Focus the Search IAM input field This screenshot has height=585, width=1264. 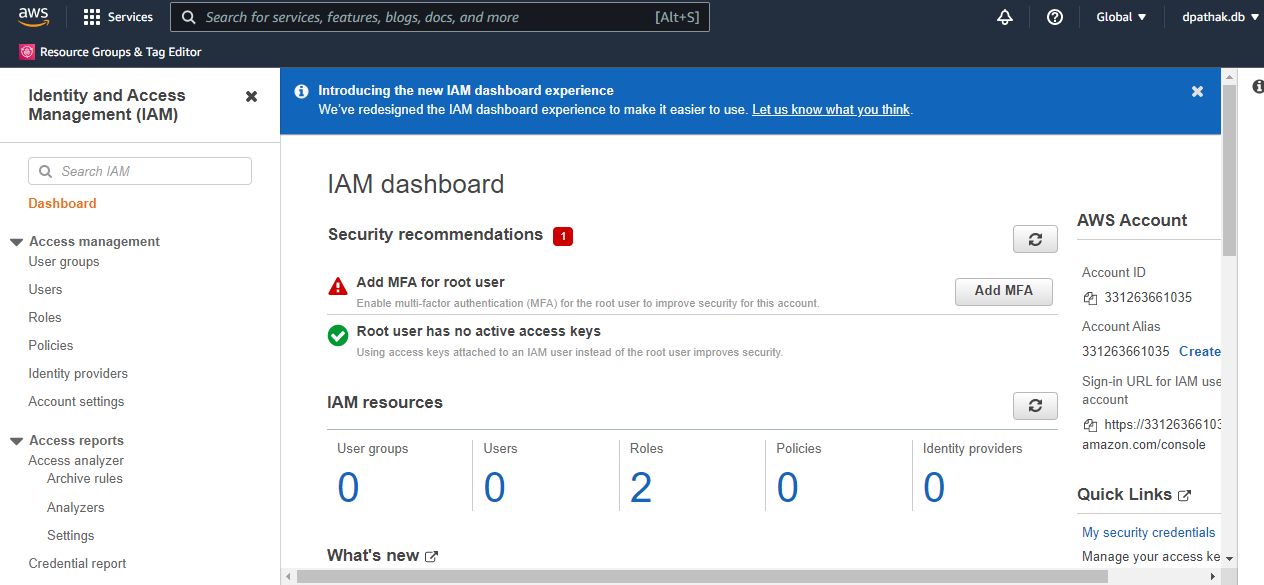point(140,171)
